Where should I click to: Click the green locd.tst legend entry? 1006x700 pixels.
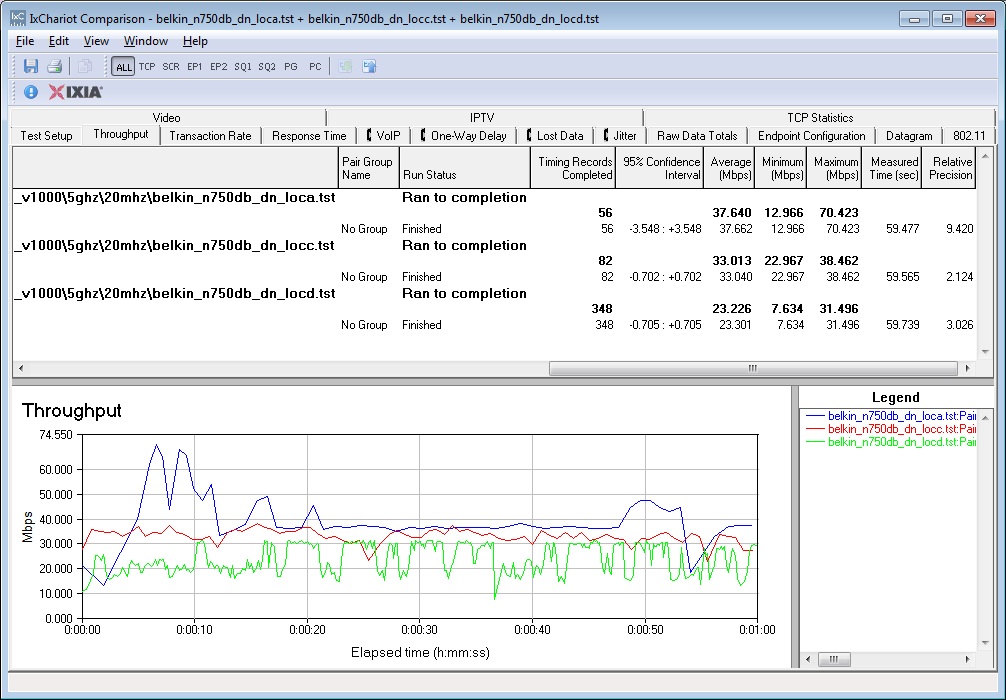pos(891,442)
